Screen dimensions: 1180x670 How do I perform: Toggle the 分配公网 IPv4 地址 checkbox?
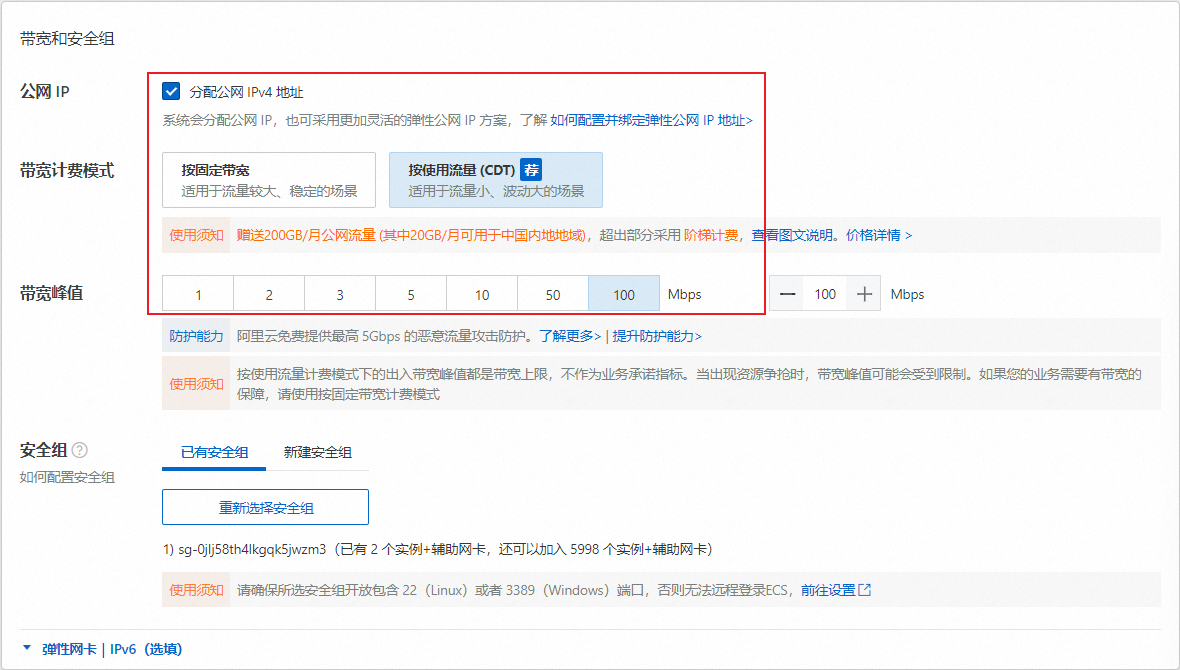[171, 92]
